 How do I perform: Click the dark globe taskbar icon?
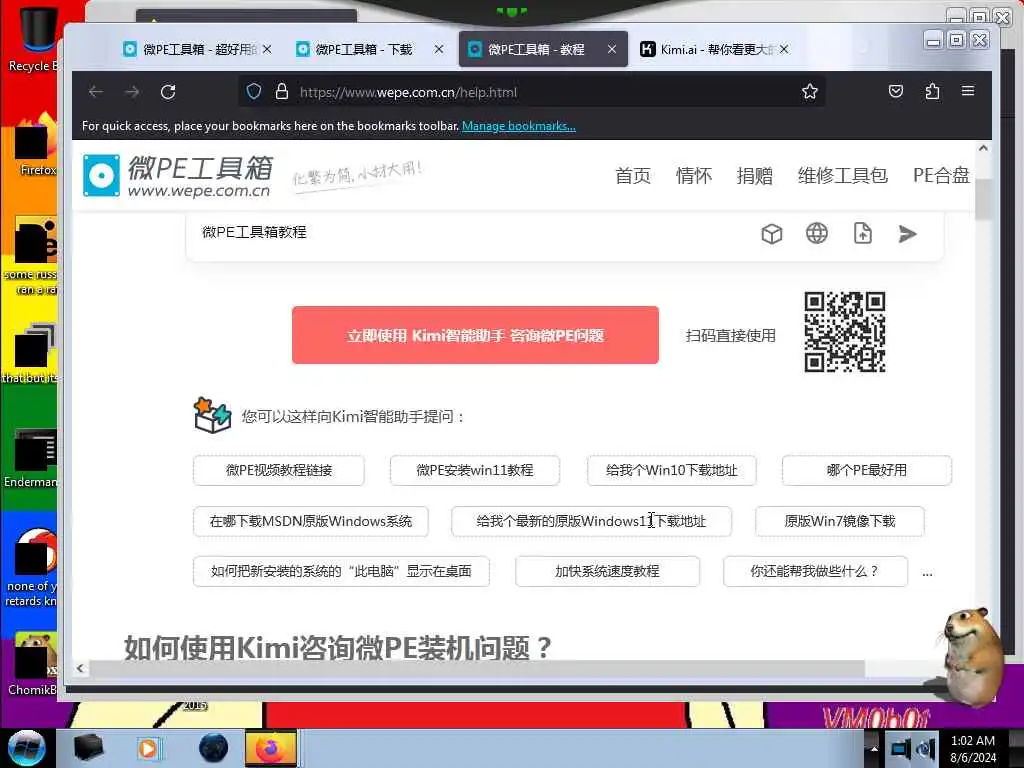coord(214,748)
